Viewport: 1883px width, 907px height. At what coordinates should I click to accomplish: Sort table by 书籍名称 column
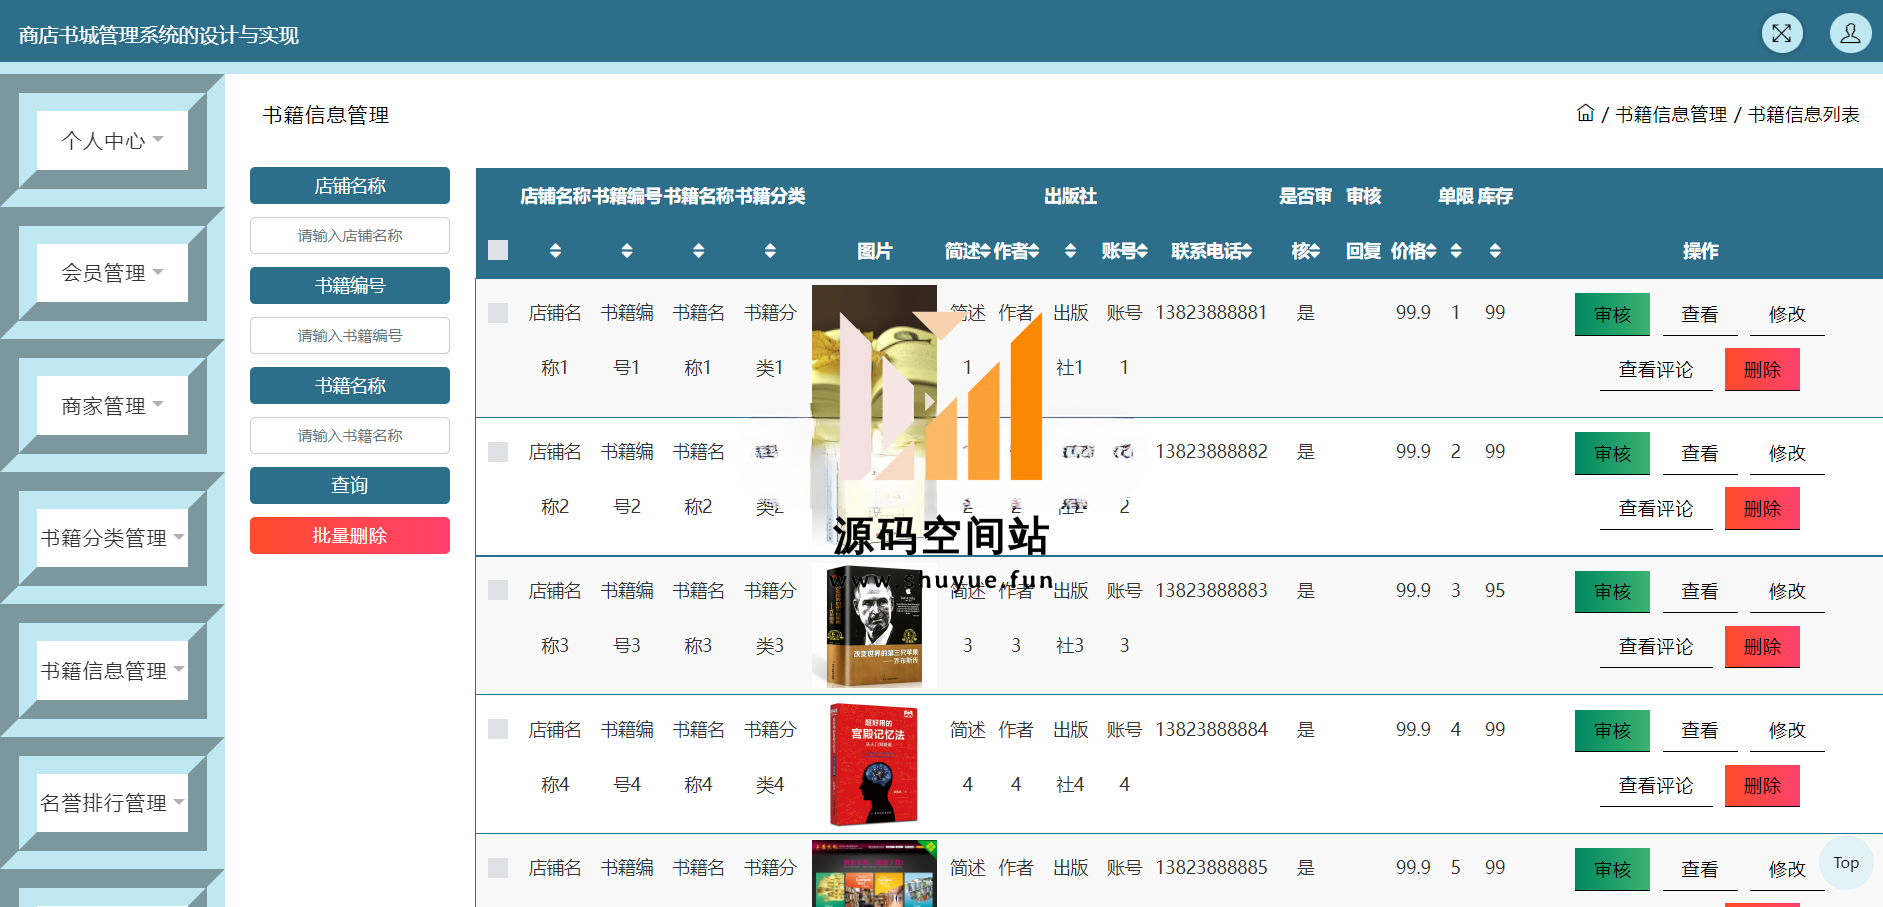(699, 251)
